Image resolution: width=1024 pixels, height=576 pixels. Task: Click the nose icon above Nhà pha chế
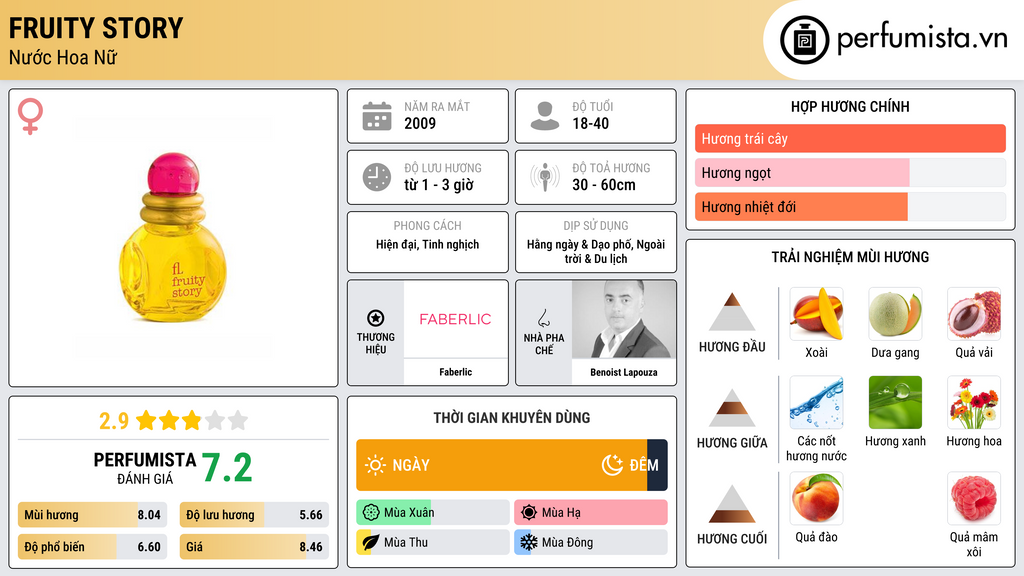[543, 318]
